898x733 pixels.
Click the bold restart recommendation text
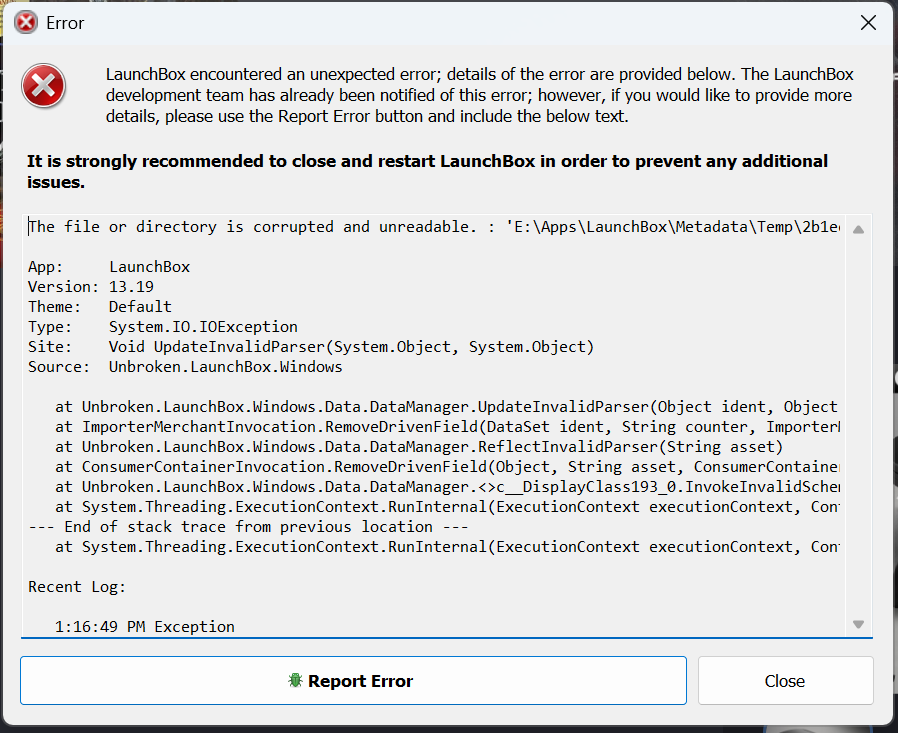coord(427,171)
